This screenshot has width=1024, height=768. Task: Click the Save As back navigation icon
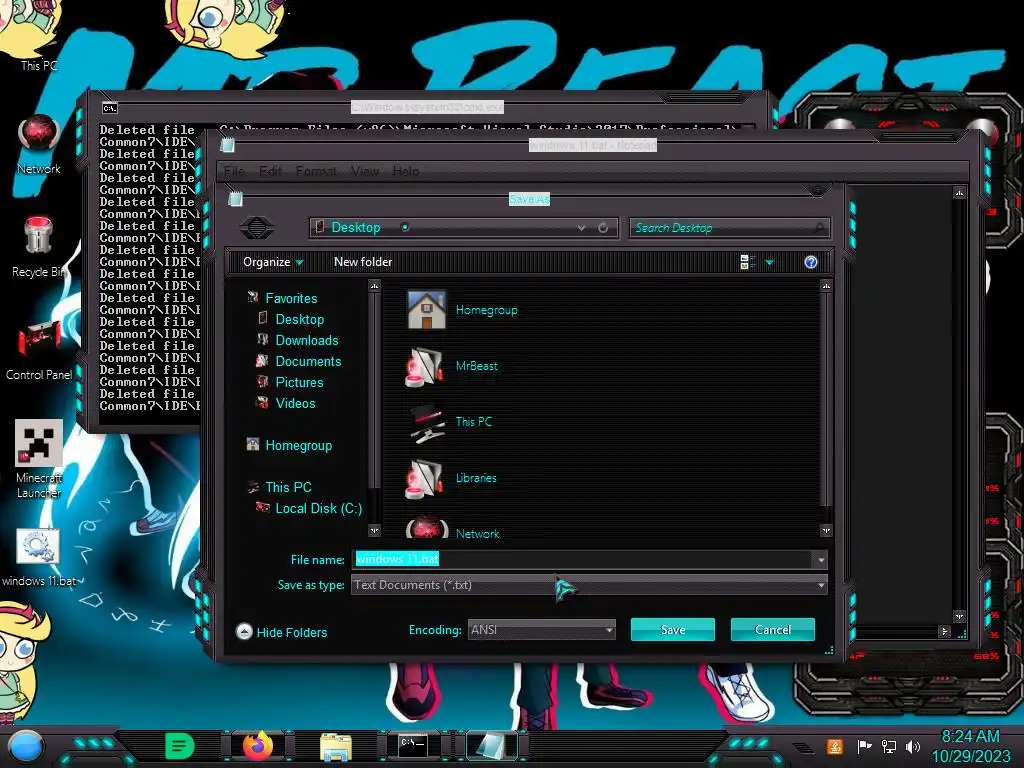tap(257, 227)
